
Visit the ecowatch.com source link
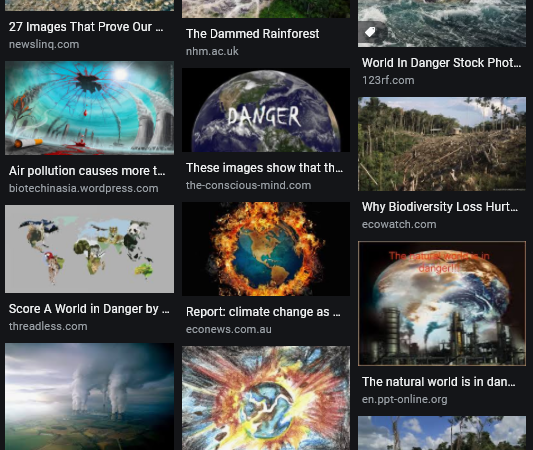399,224
